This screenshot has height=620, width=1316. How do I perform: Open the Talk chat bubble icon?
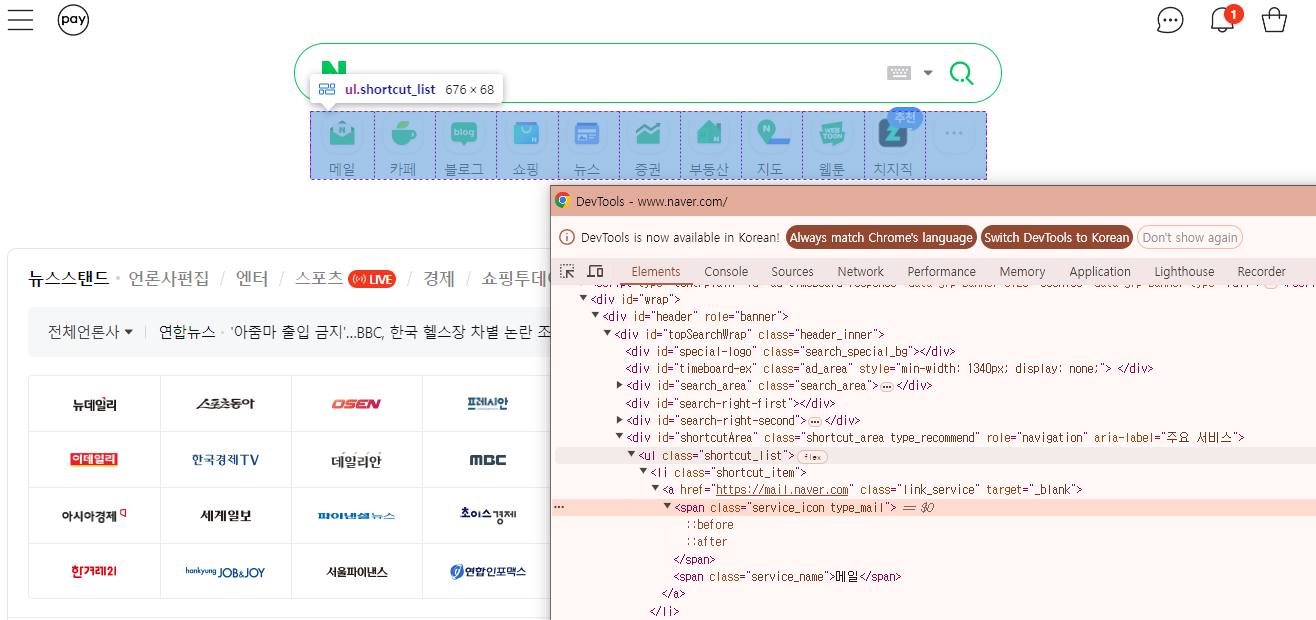pyautogui.click(x=1170, y=20)
